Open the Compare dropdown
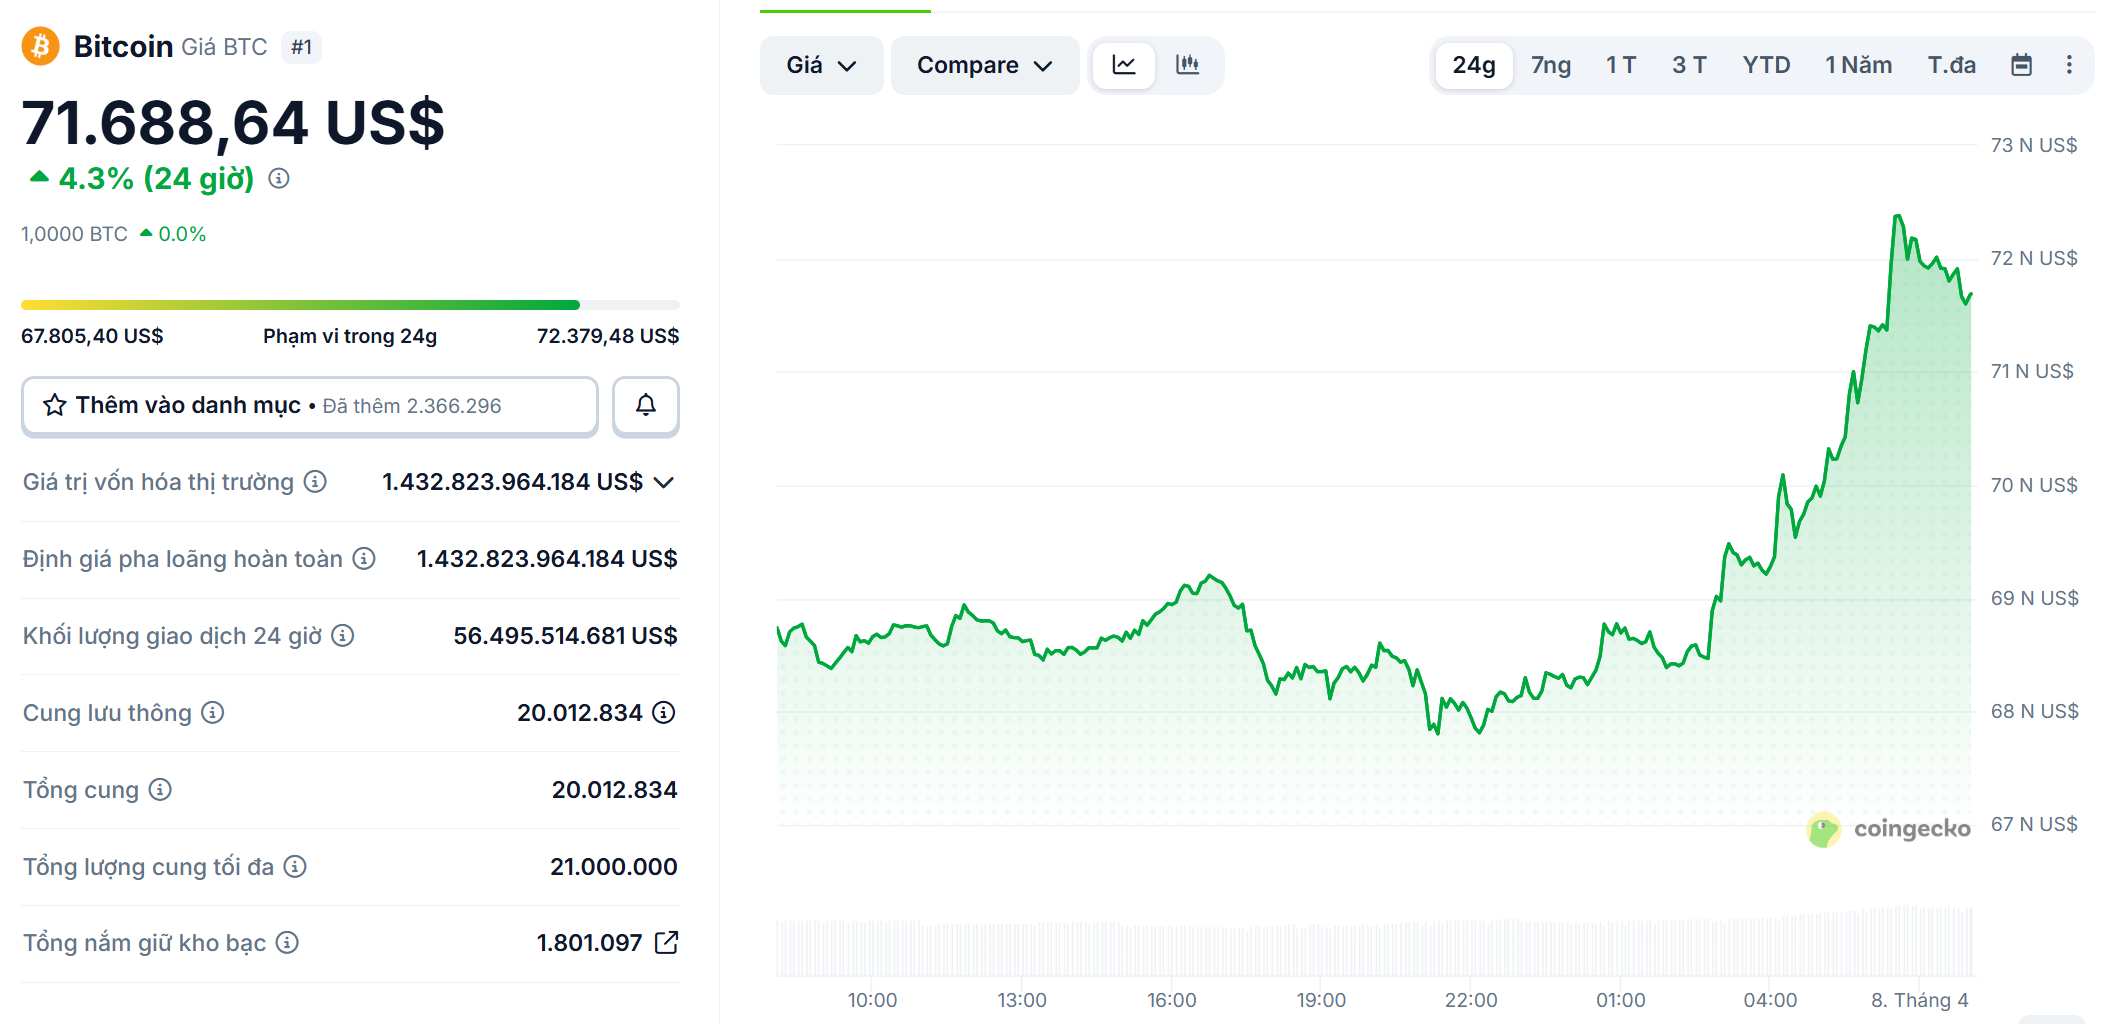The width and height of the screenshot is (2108, 1024). coord(984,64)
